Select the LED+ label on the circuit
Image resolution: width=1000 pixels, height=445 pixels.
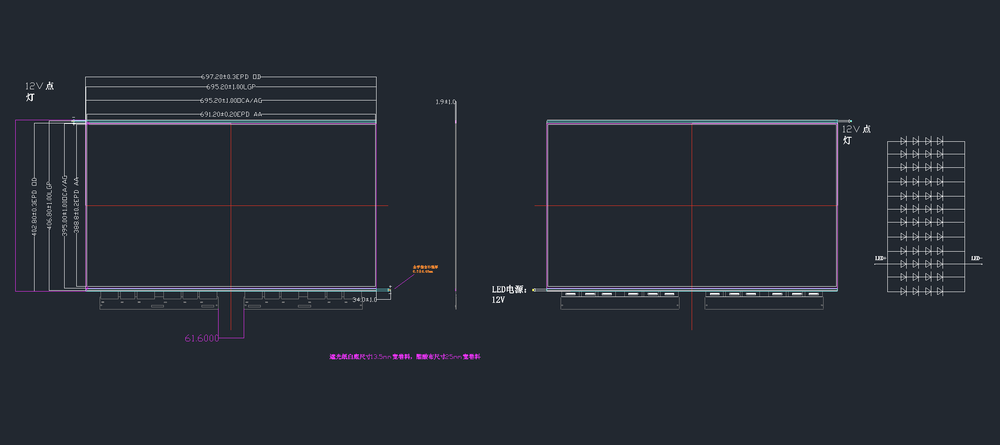click(879, 258)
